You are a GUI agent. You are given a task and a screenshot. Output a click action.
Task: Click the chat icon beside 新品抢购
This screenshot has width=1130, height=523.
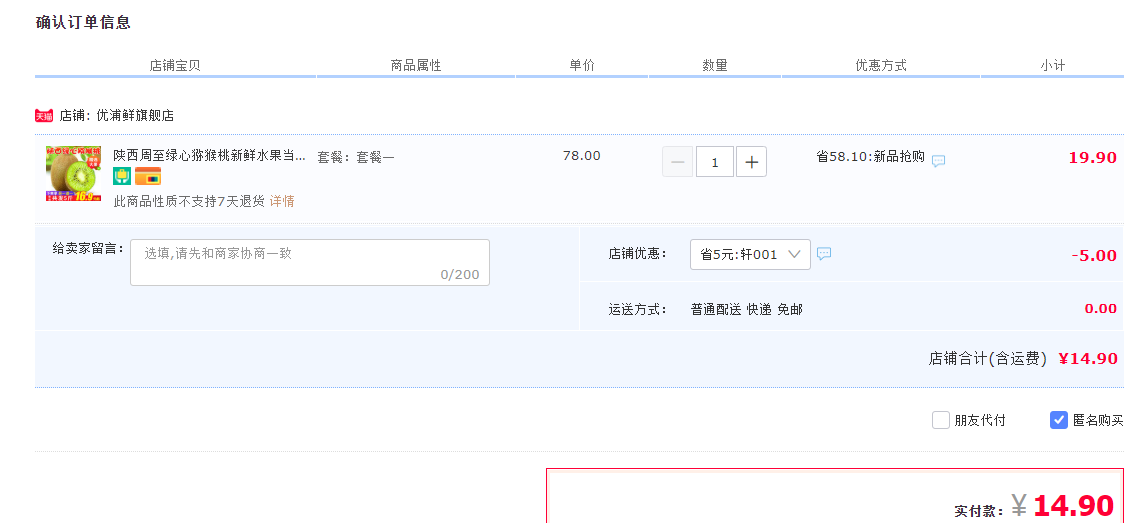pyautogui.click(x=938, y=161)
